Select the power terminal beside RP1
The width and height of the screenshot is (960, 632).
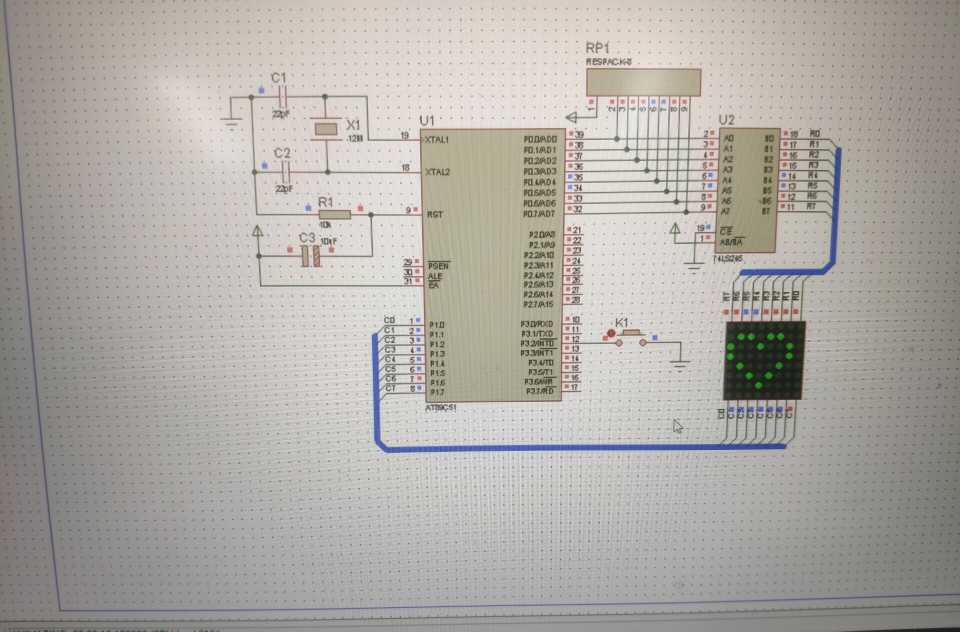(x=571, y=117)
